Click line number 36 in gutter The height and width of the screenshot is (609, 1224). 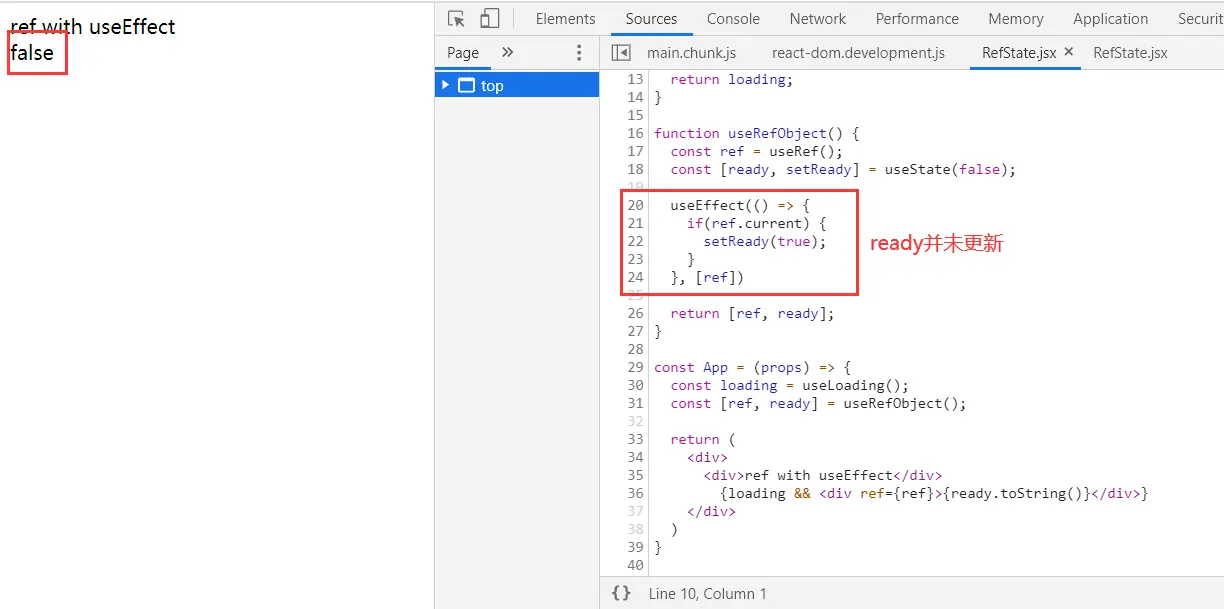point(636,494)
